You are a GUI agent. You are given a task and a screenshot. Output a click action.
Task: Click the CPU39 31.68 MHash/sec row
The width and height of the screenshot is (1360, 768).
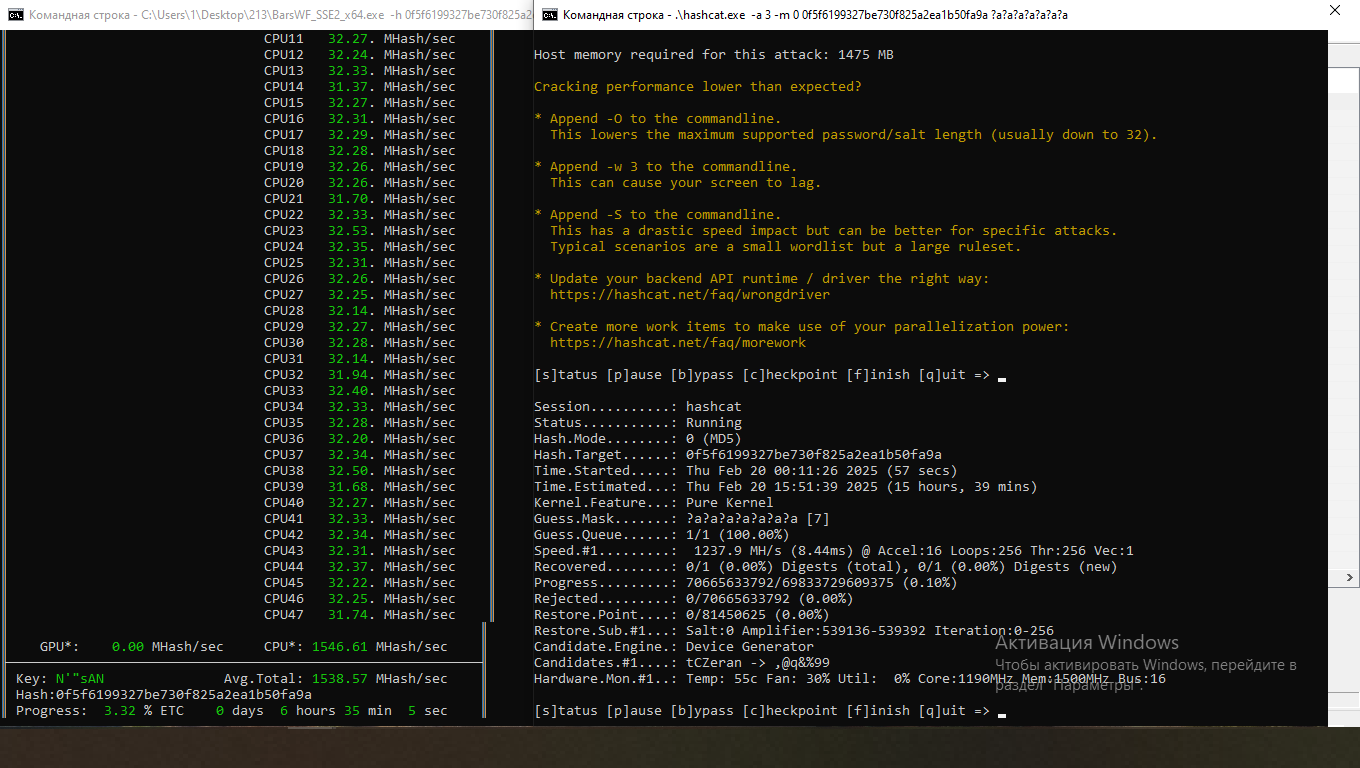[360, 487]
